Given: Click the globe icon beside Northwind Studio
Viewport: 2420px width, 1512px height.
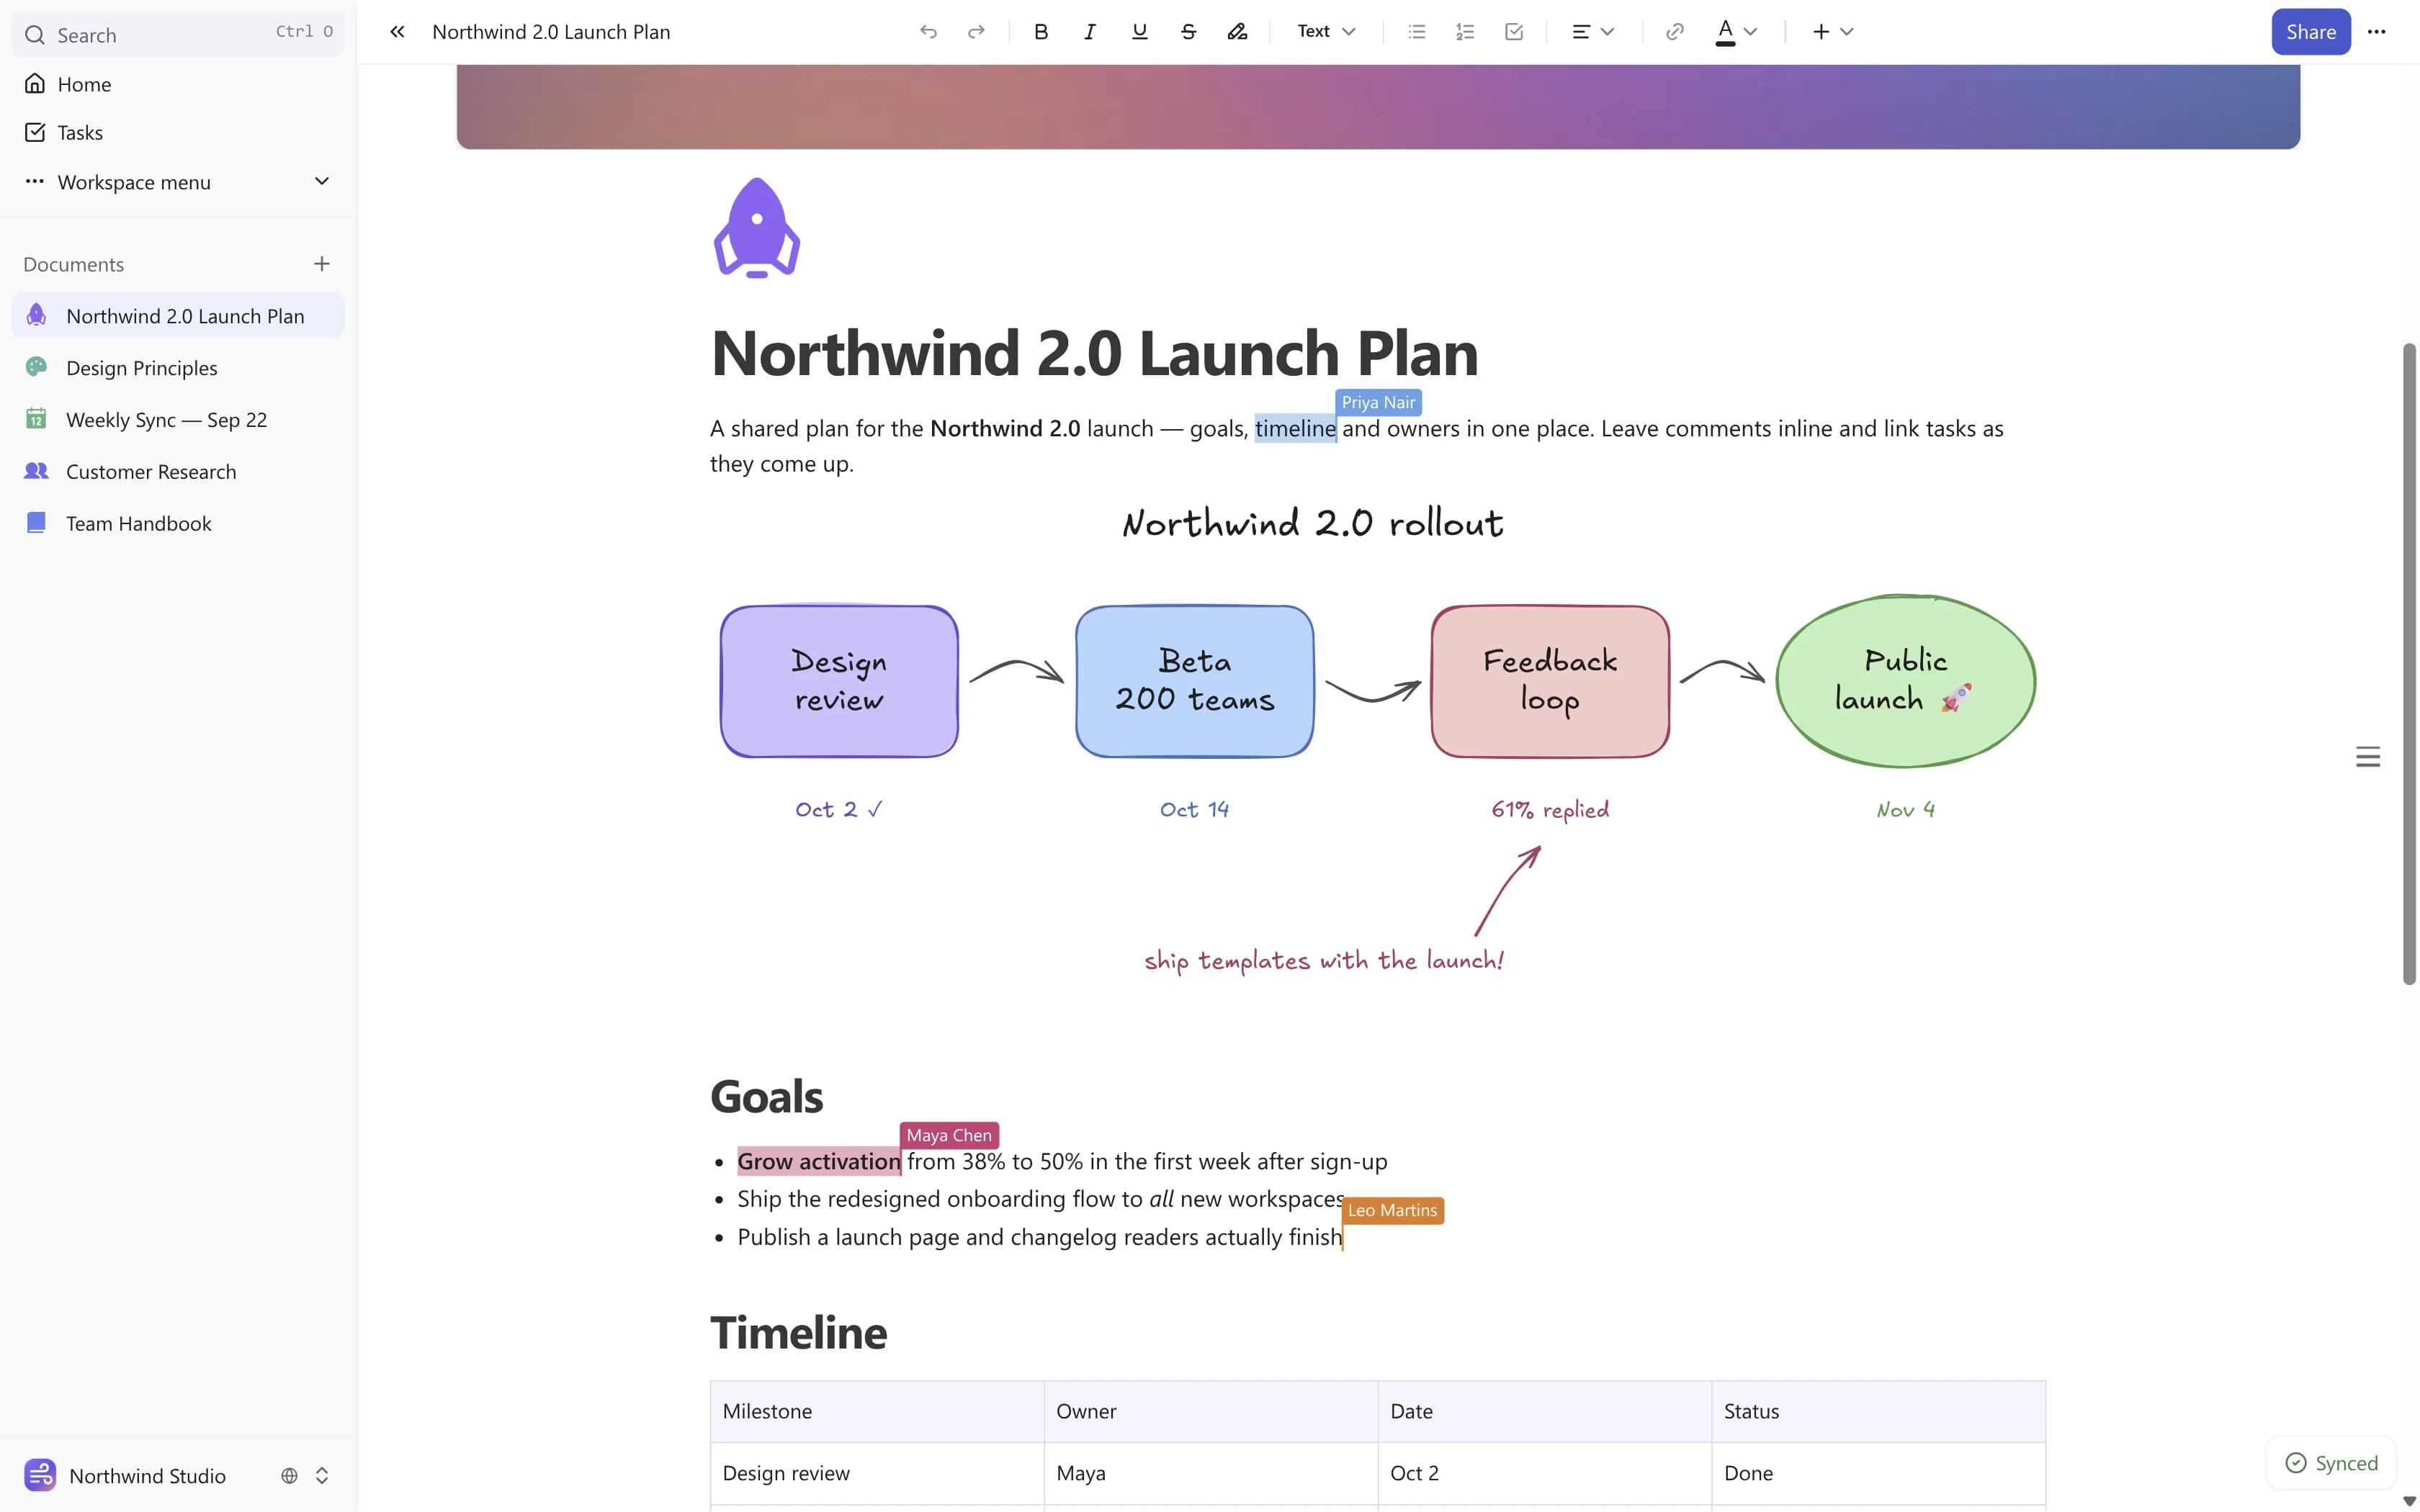Looking at the screenshot, I should click(289, 1476).
